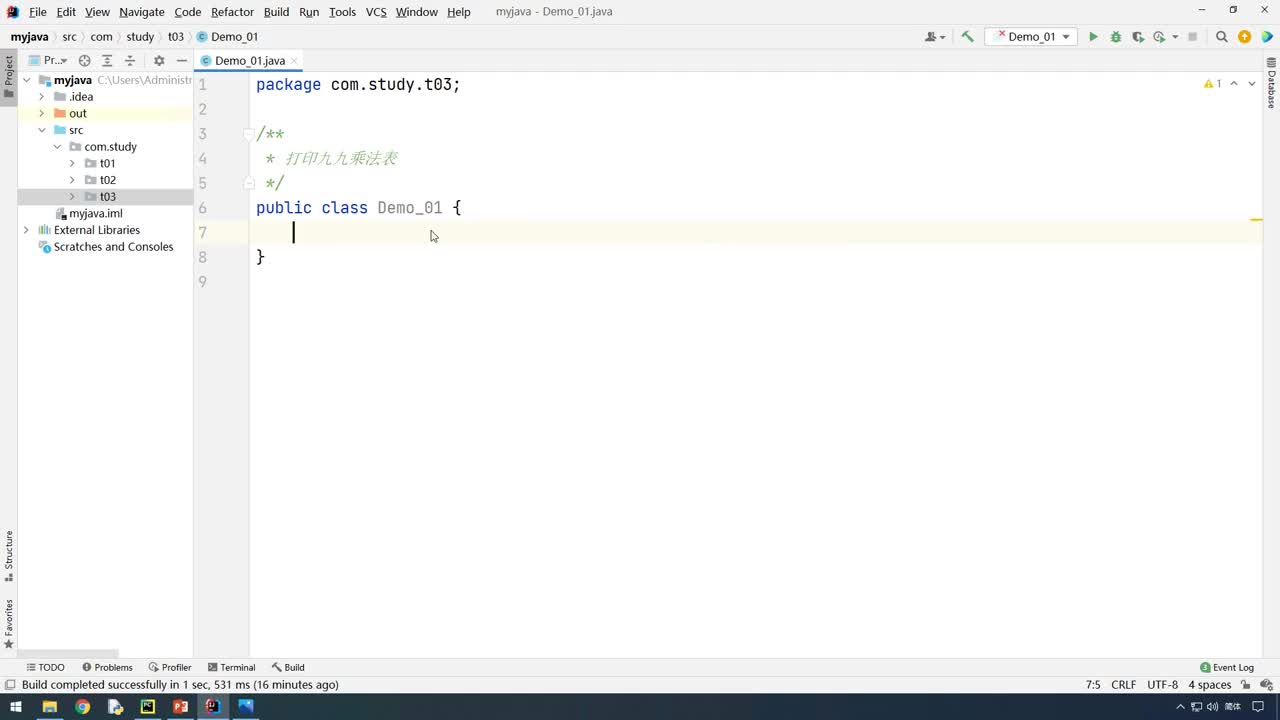Image resolution: width=1280 pixels, height=720 pixels.
Task: Open the Edit menu
Action: 66,12
